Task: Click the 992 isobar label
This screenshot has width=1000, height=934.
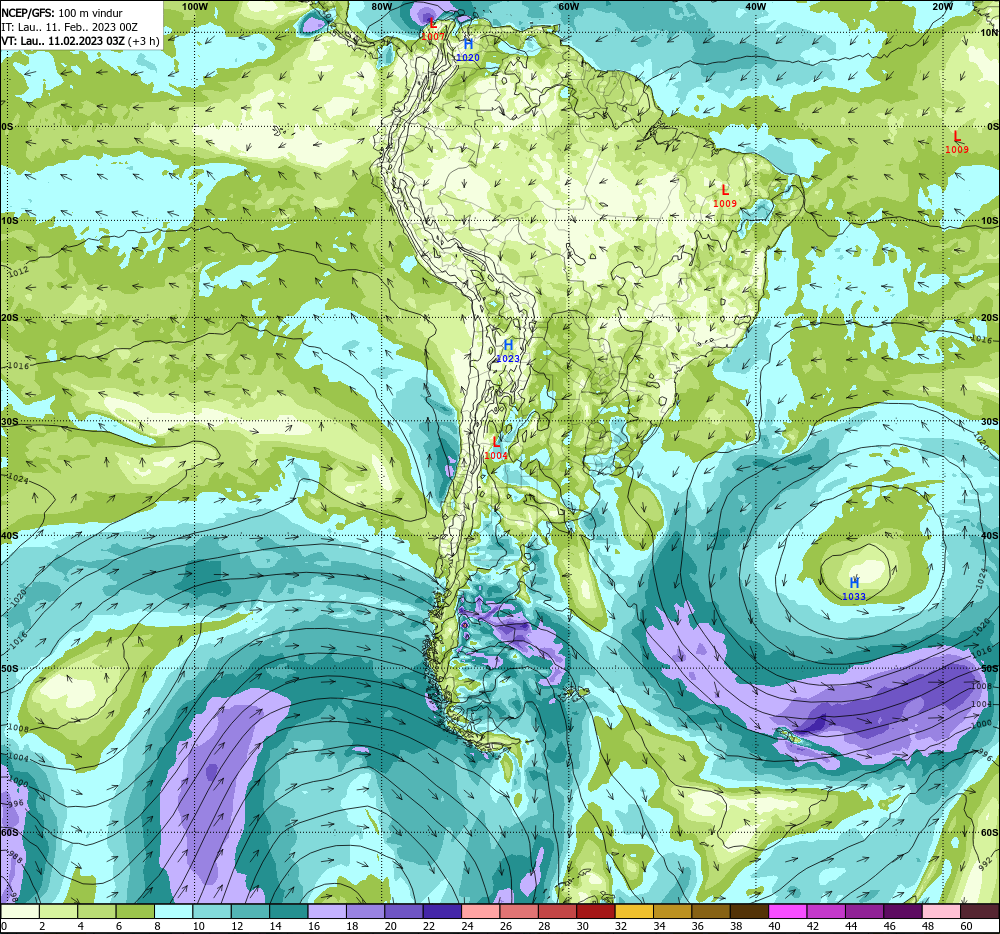Action: coord(984,864)
